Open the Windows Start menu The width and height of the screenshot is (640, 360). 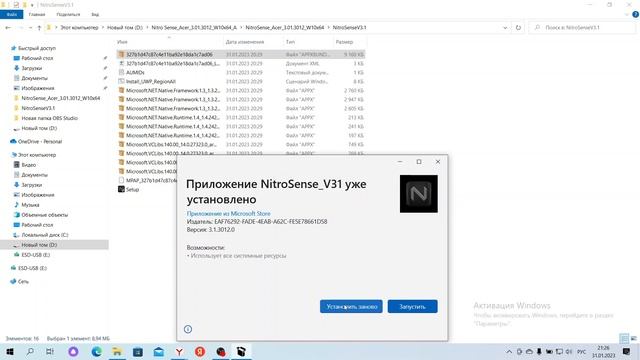10,352
